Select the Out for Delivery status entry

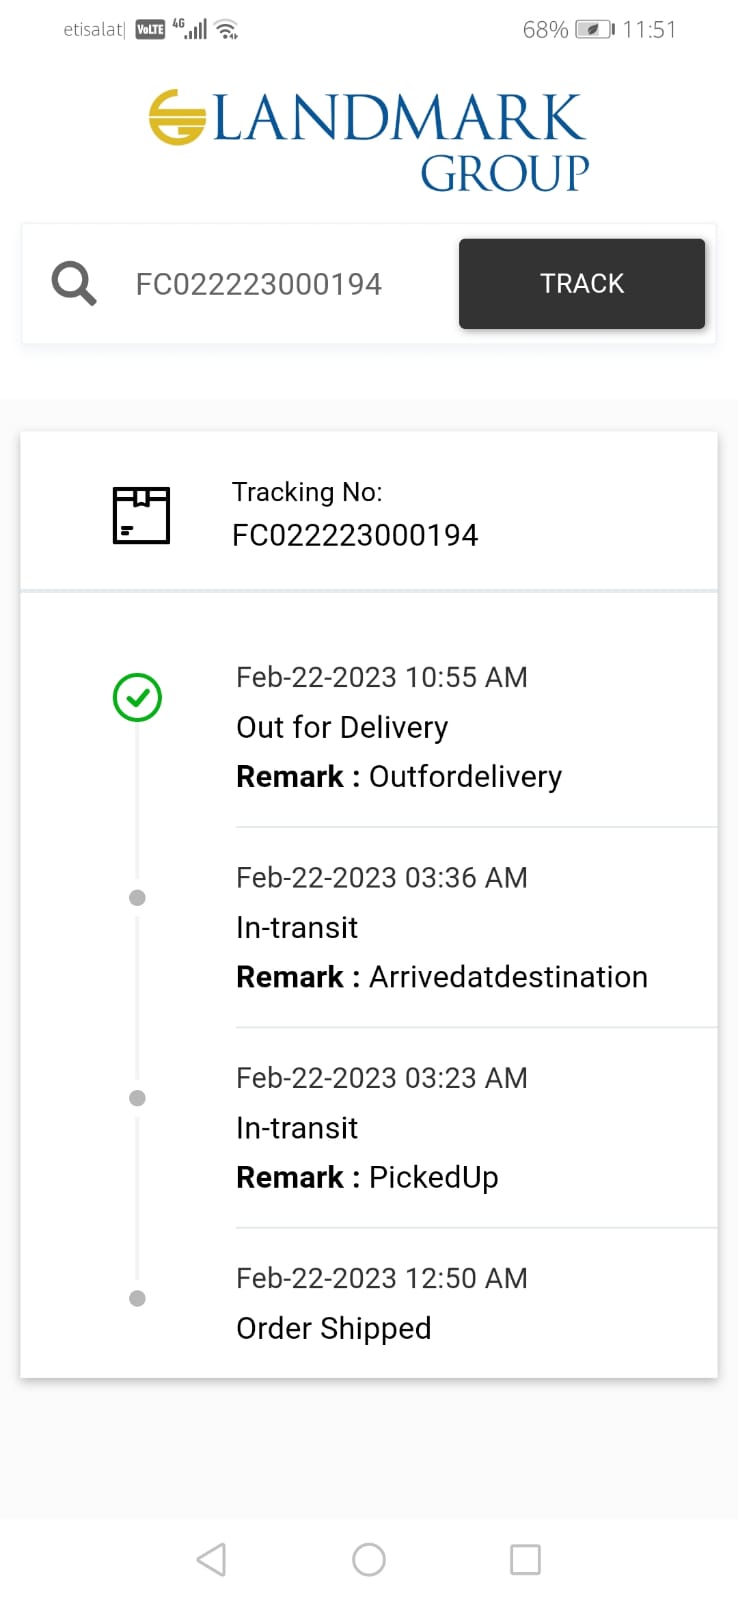point(342,728)
